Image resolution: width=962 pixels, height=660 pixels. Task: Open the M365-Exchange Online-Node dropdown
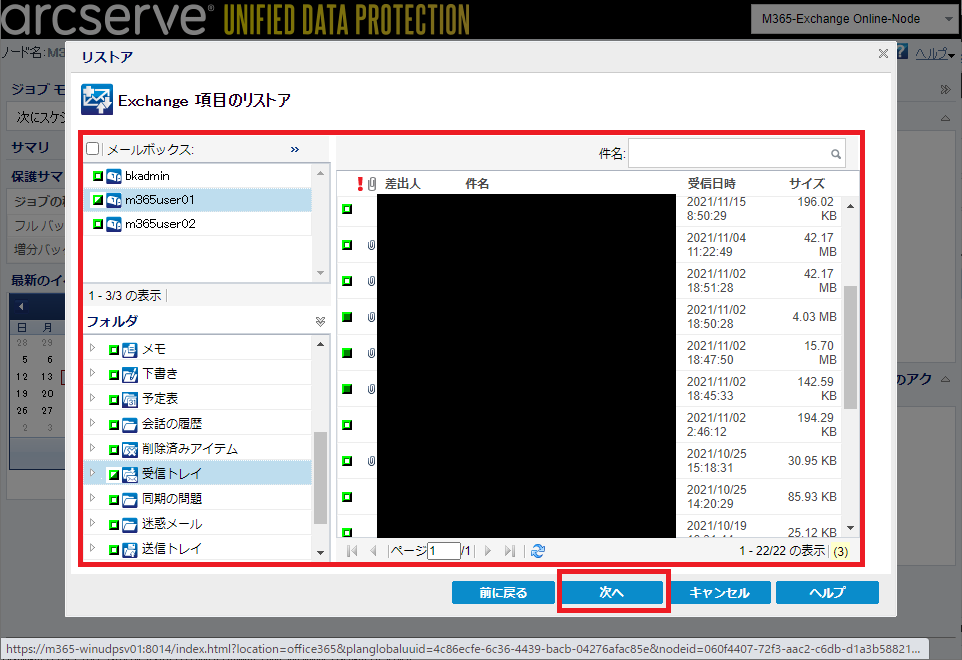[x=854, y=19]
